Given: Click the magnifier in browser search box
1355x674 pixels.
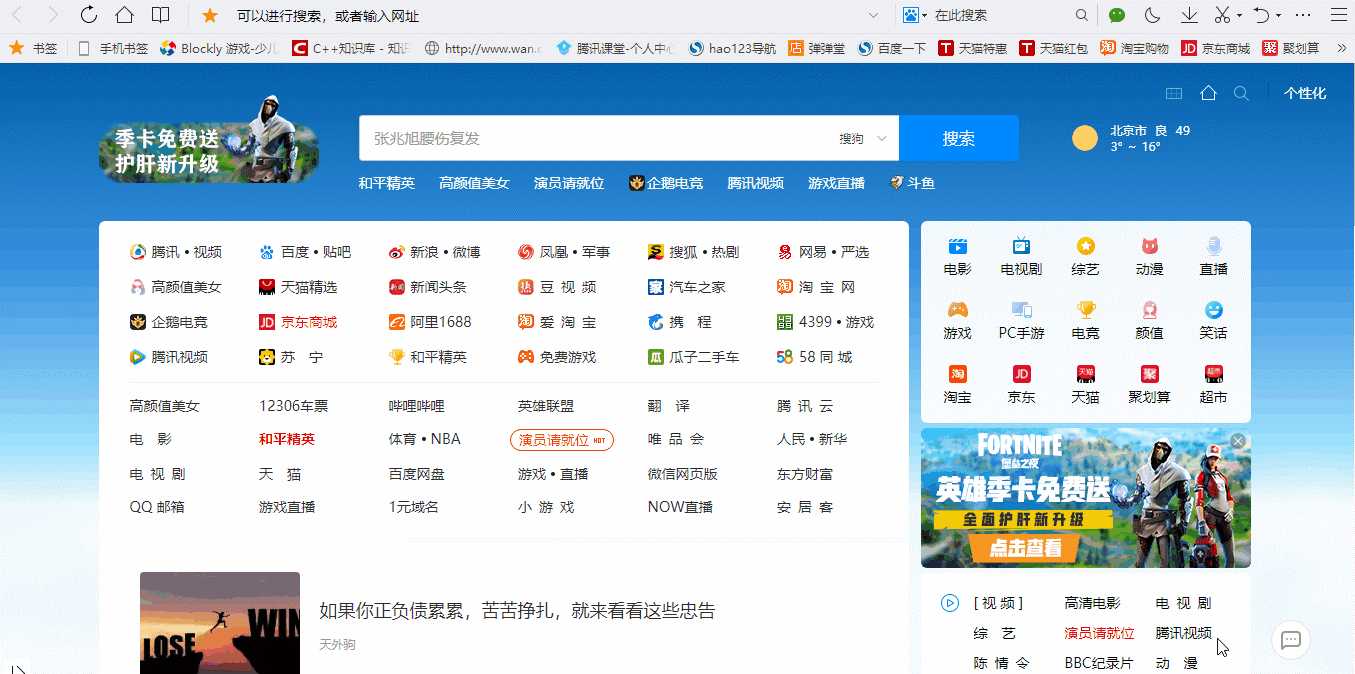Looking at the screenshot, I should pos(1081,15).
